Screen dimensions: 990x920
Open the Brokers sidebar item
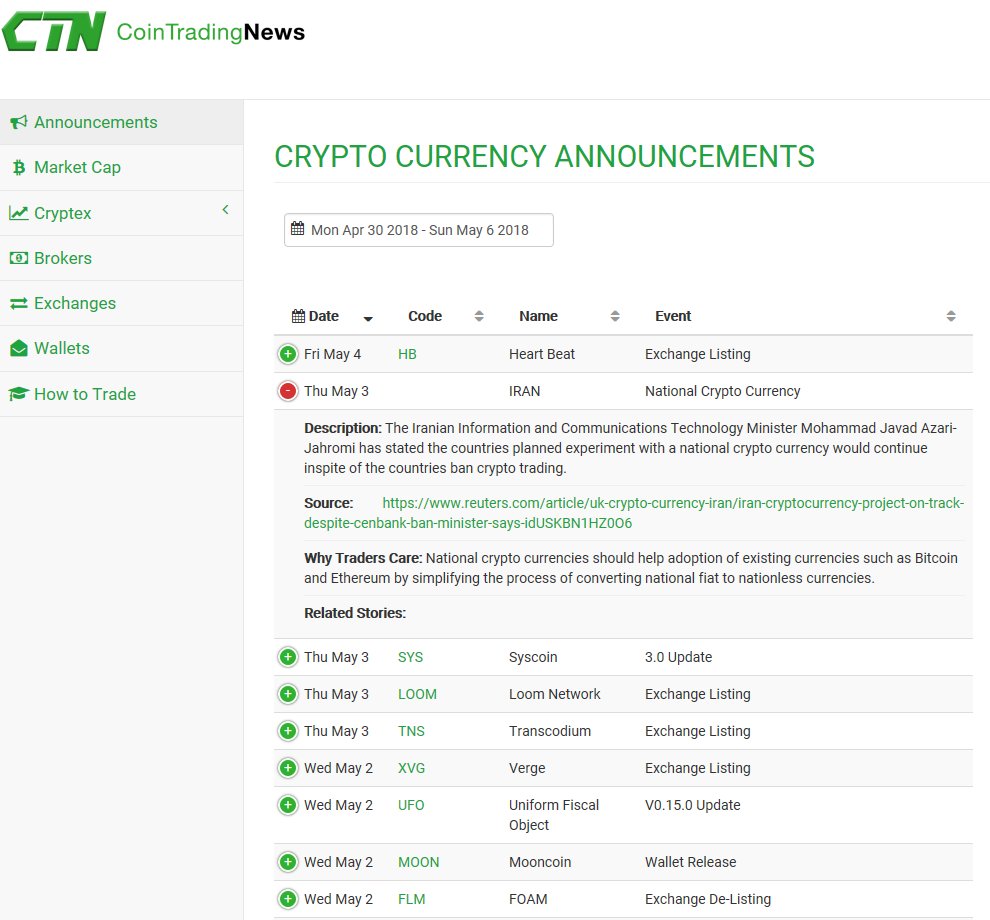pyautogui.click(x=121, y=258)
